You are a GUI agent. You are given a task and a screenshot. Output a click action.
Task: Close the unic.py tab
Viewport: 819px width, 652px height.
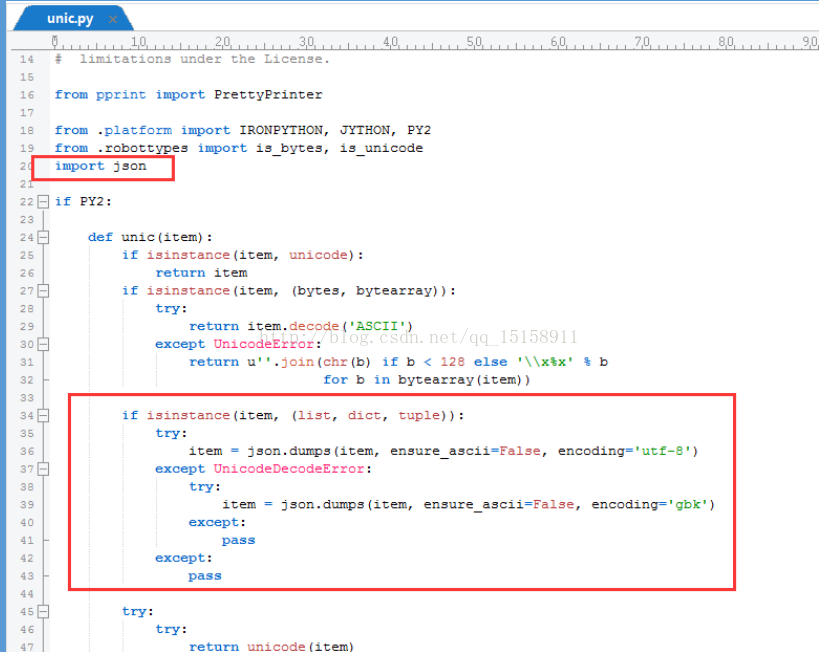(x=113, y=20)
